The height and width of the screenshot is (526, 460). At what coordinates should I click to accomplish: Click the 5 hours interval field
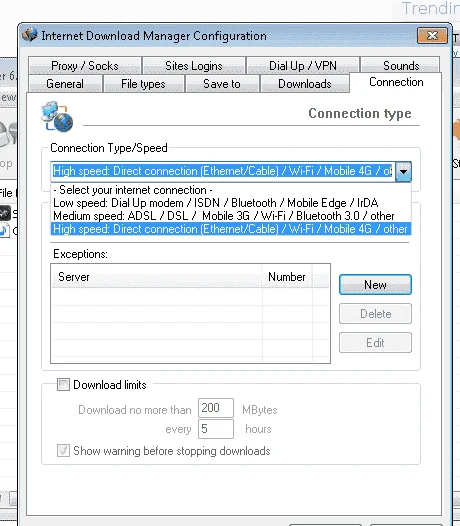(216, 429)
